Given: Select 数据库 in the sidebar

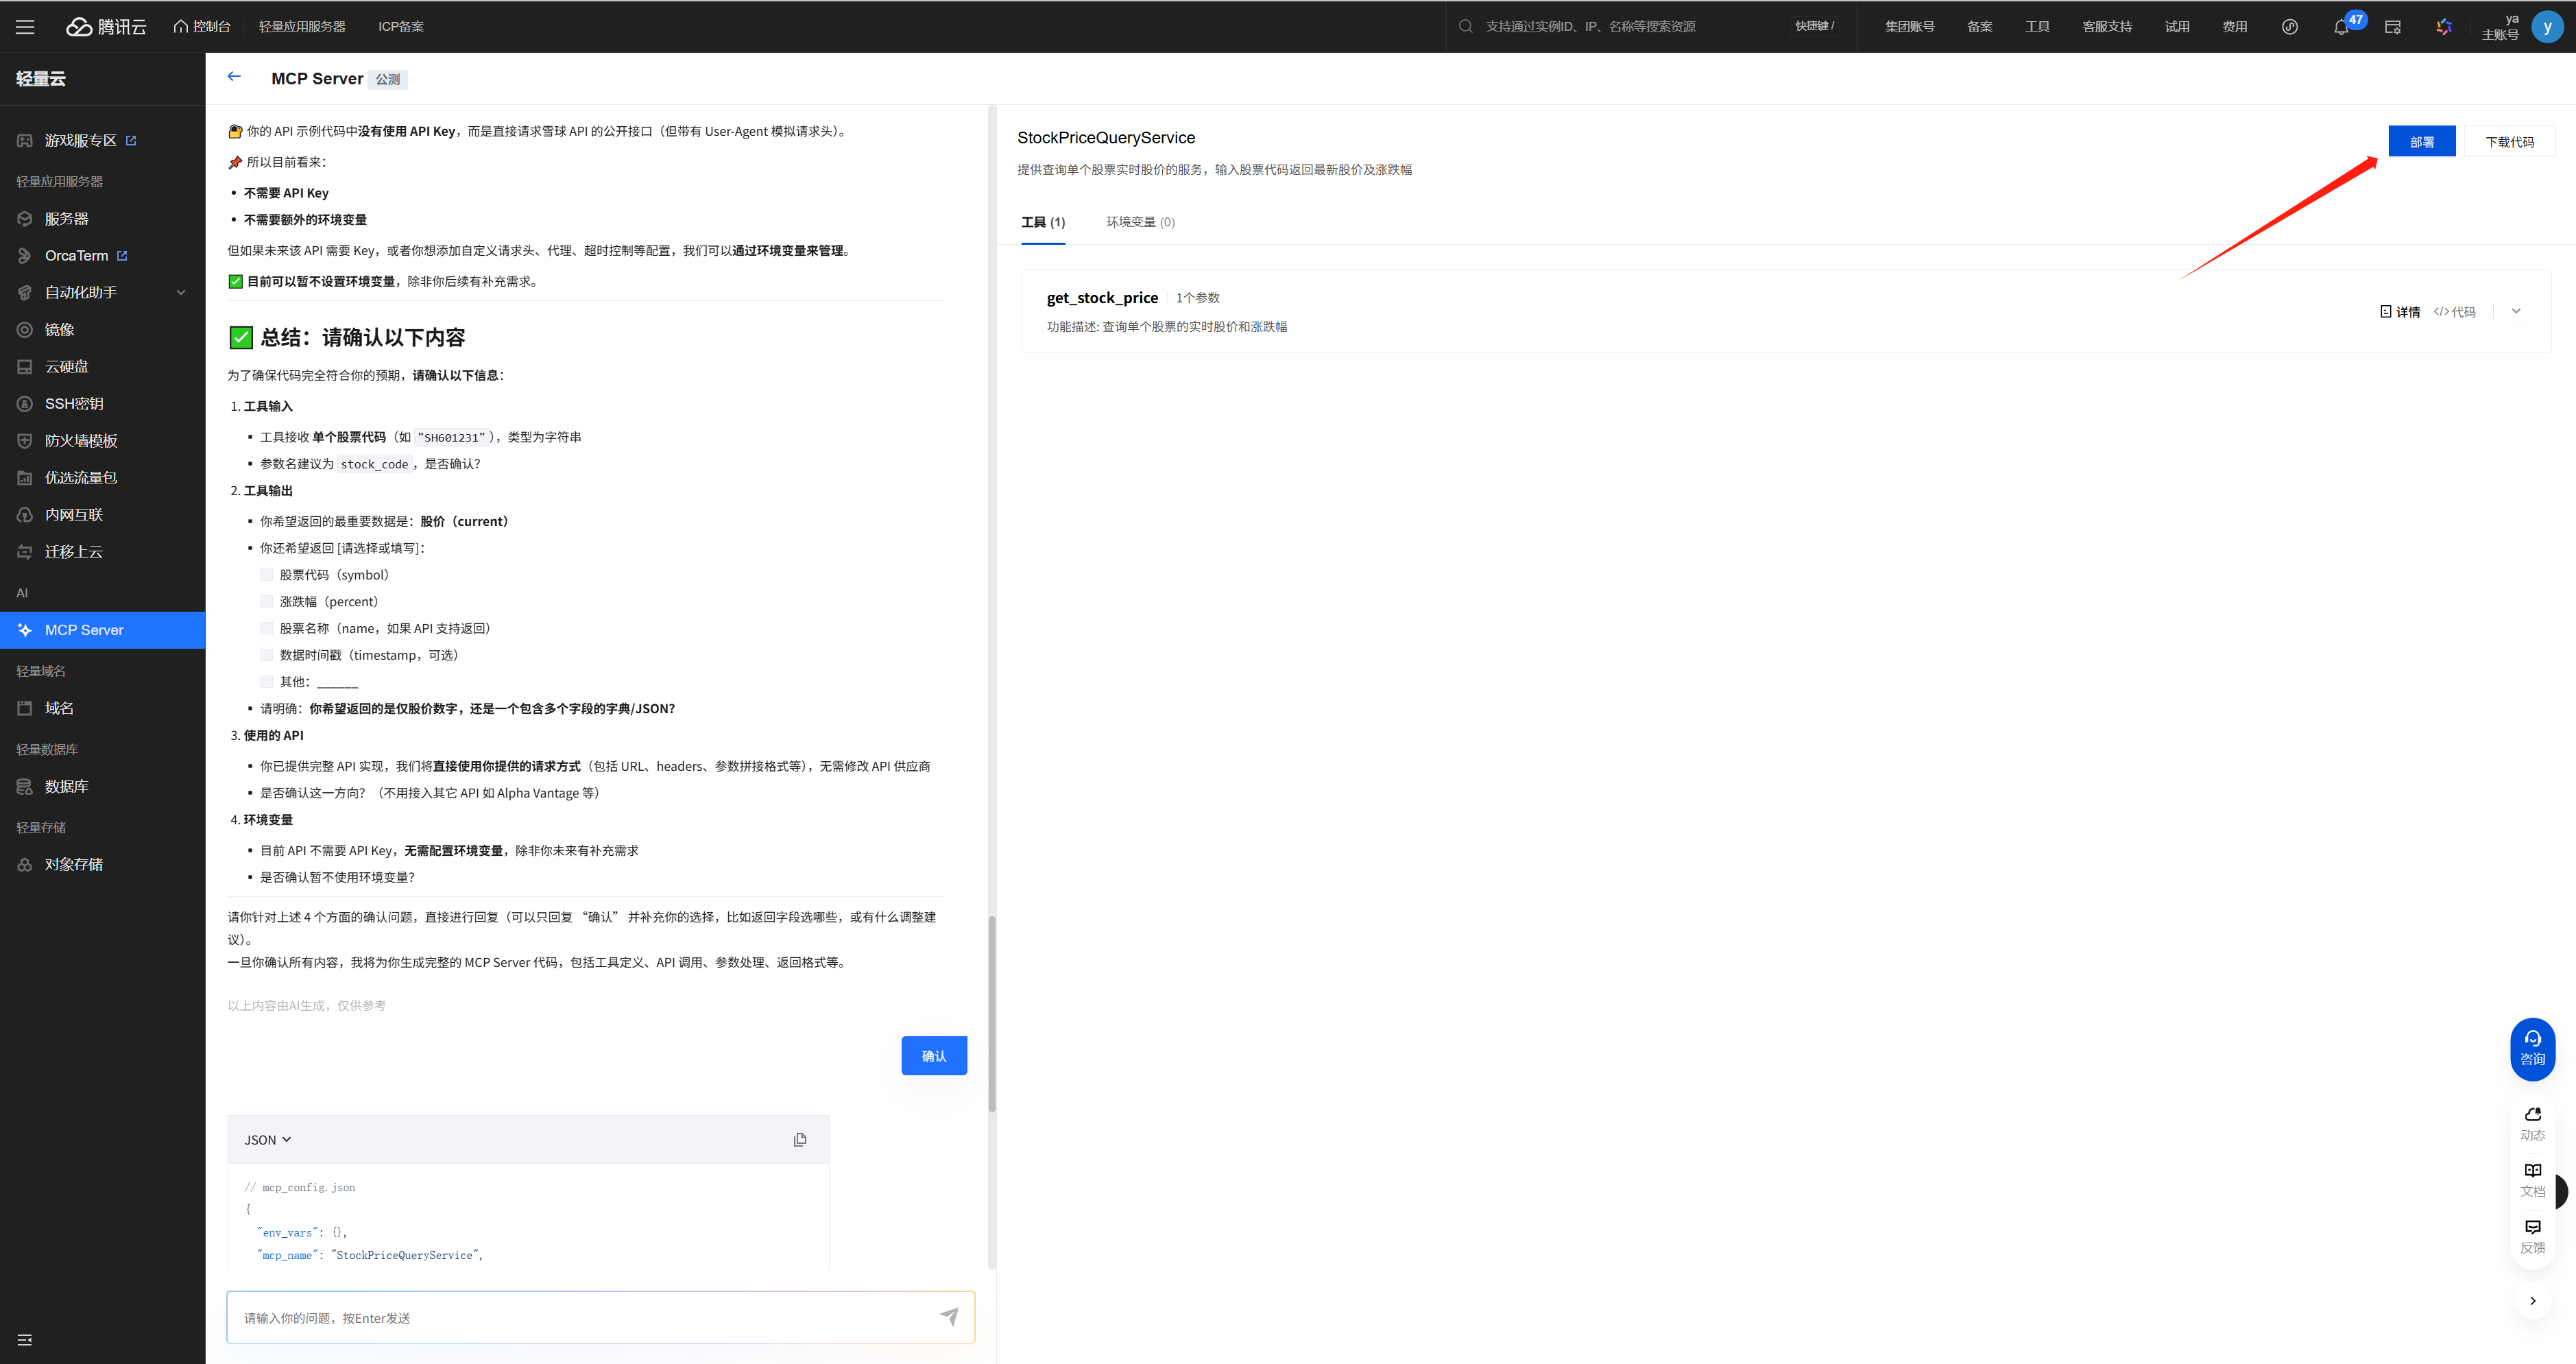Looking at the screenshot, I should [x=66, y=786].
